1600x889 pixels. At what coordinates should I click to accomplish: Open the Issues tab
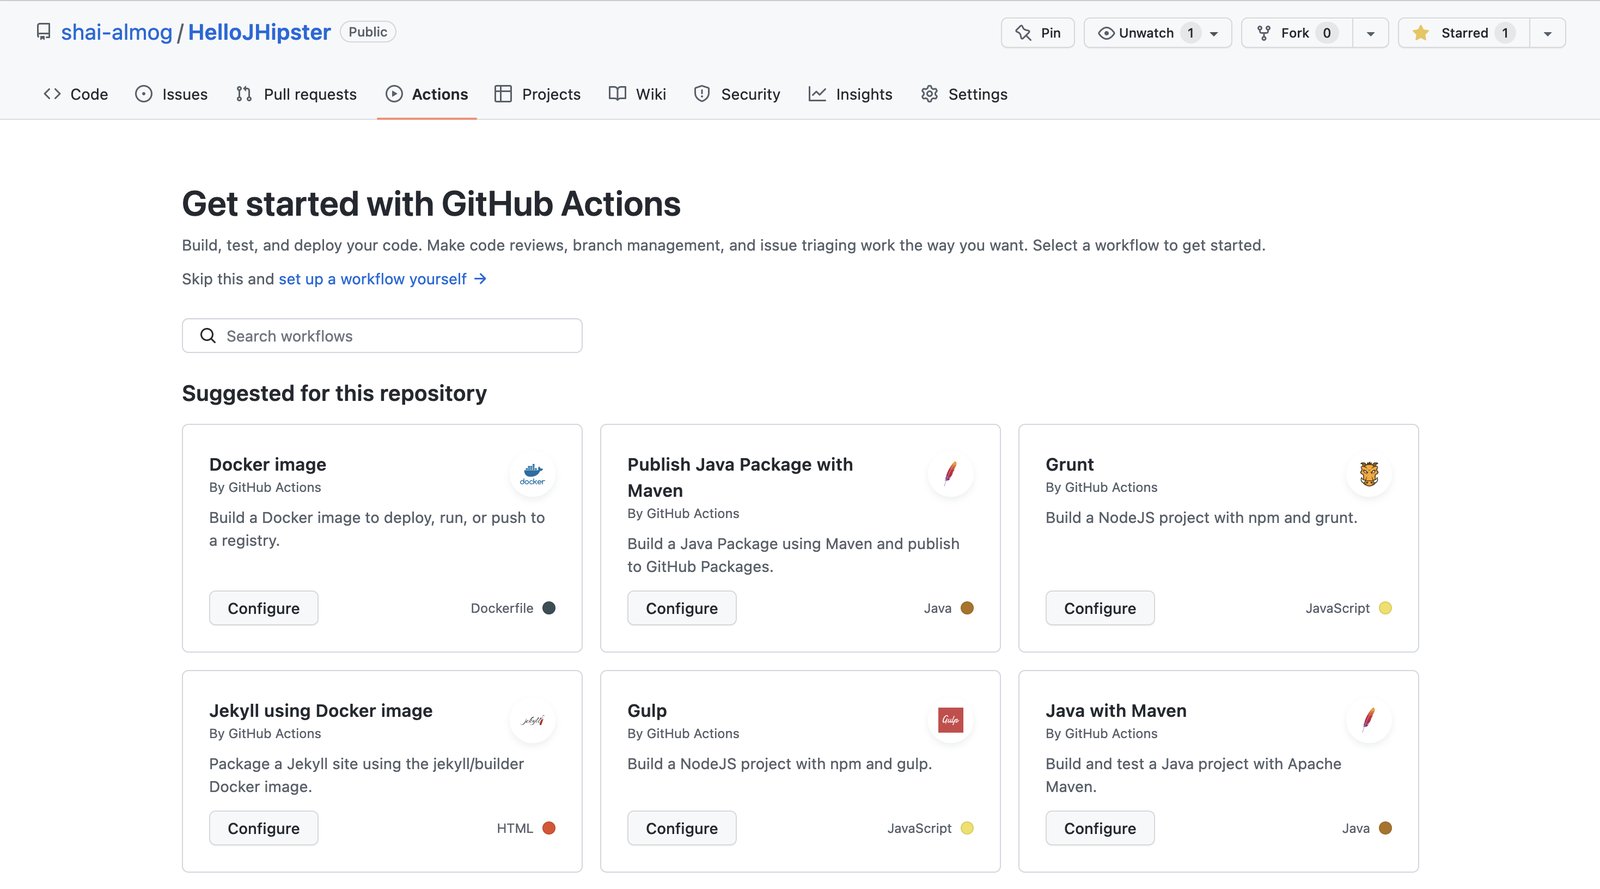(x=171, y=94)
